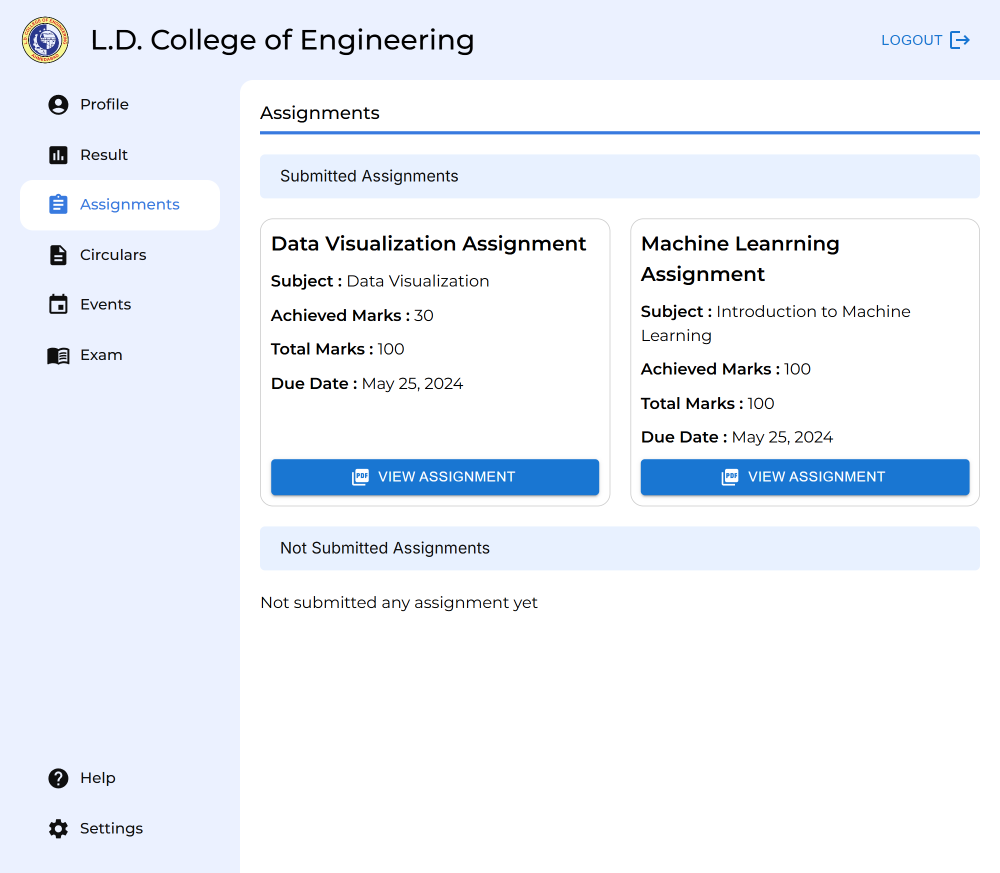Click the Exam open book icon
The width and height of the screenshot is (1000, 873).
click(x=58, y=355)
